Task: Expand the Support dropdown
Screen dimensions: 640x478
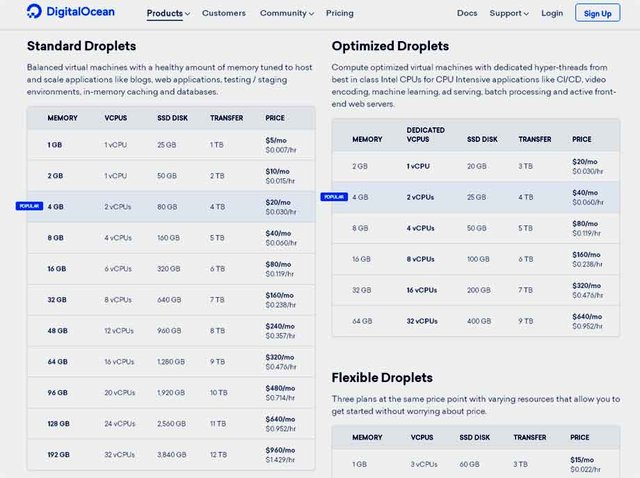Action: (x=509, y=13)
